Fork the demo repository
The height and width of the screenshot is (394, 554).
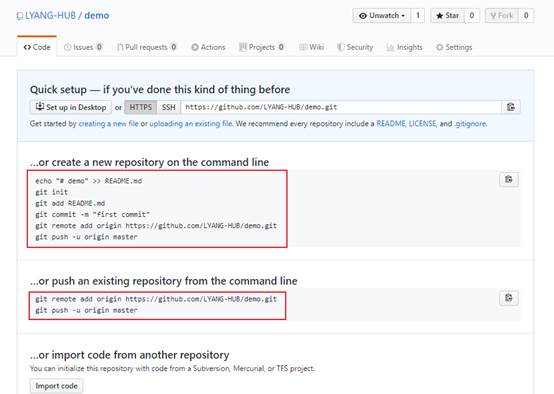[x=502, y=16]
